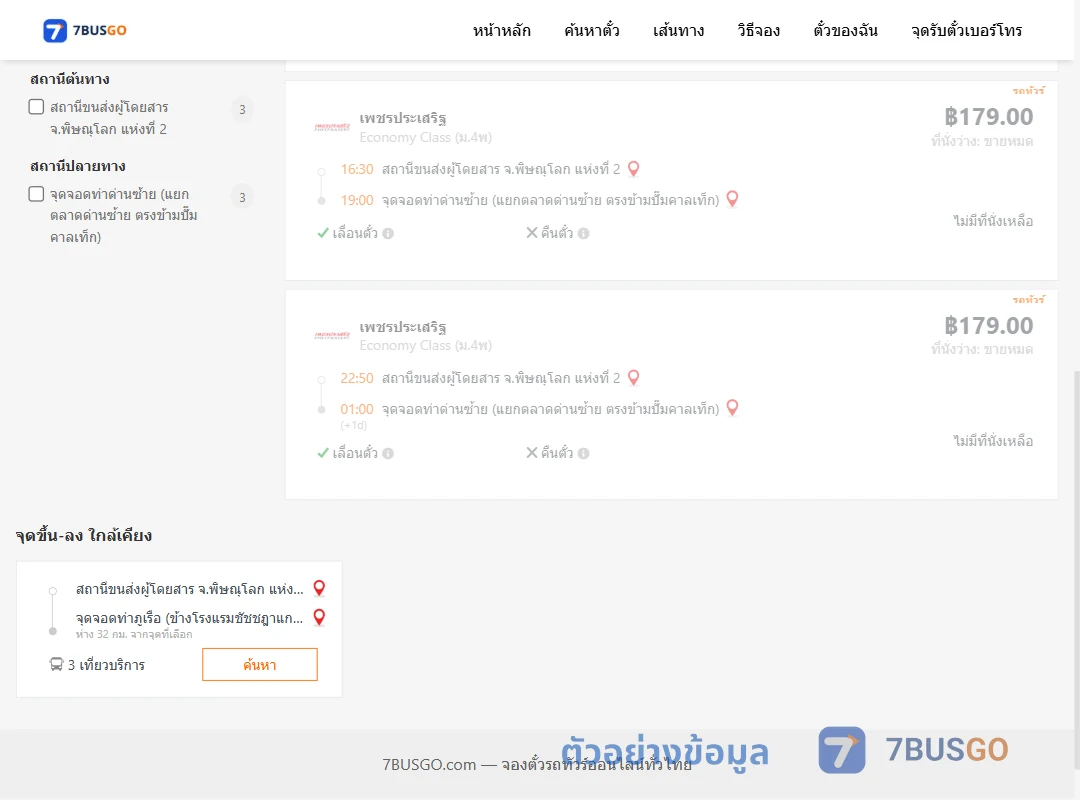
Task: Click map pin beside 16:30 departure station
Action: tap(634, 168)
